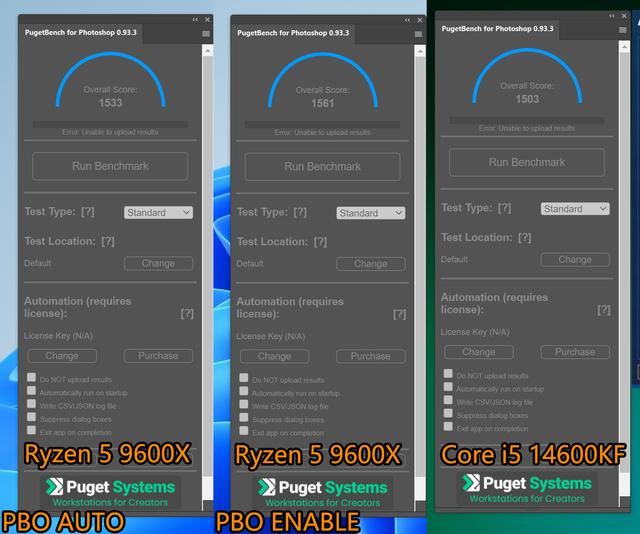The width and height of the screenshot is (640, 534).
Task: Click Test Location Change button in right panel
Action: tap(575, 259)
